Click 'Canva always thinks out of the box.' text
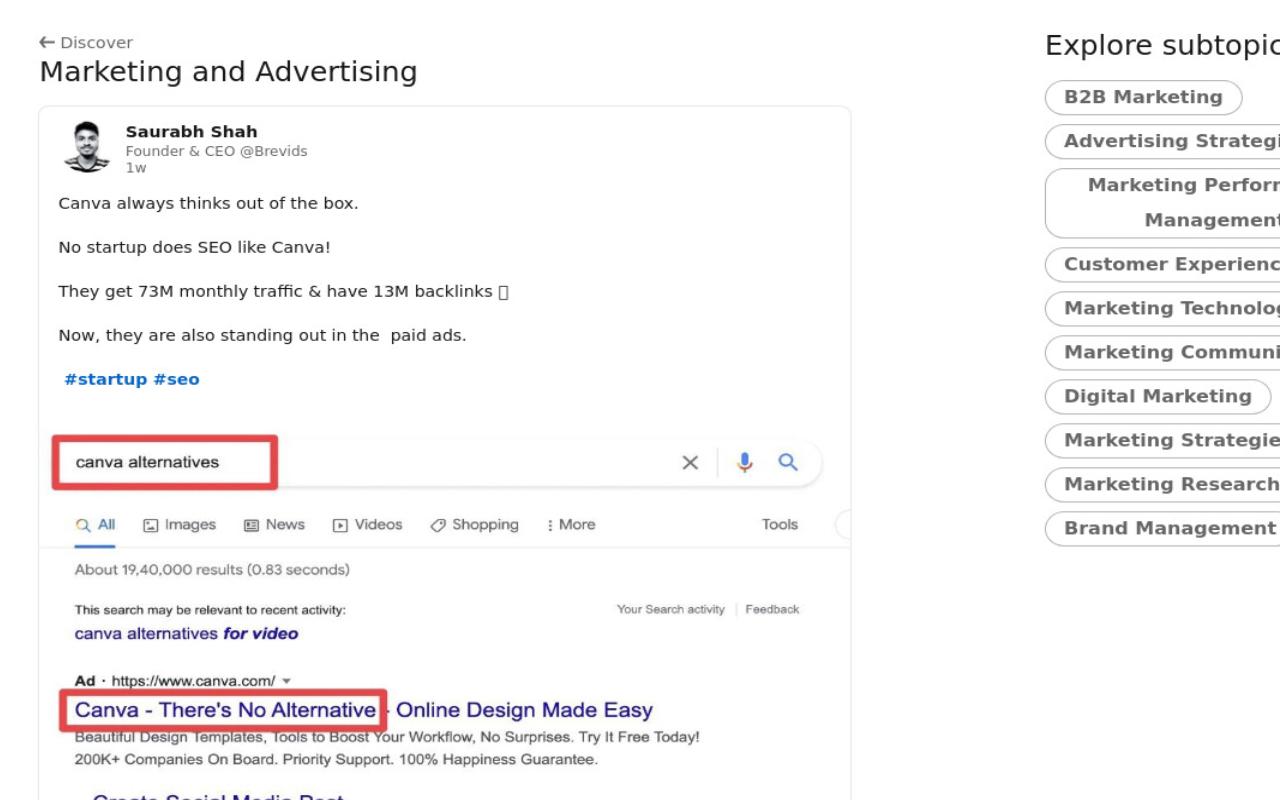1280x800 pixels. click(x=208, y=203)
